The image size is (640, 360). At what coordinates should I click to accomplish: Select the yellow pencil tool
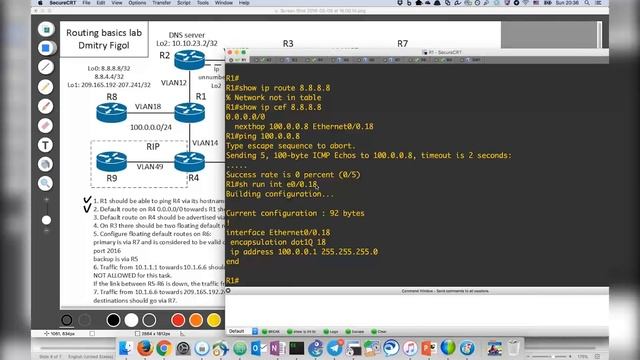46,87
